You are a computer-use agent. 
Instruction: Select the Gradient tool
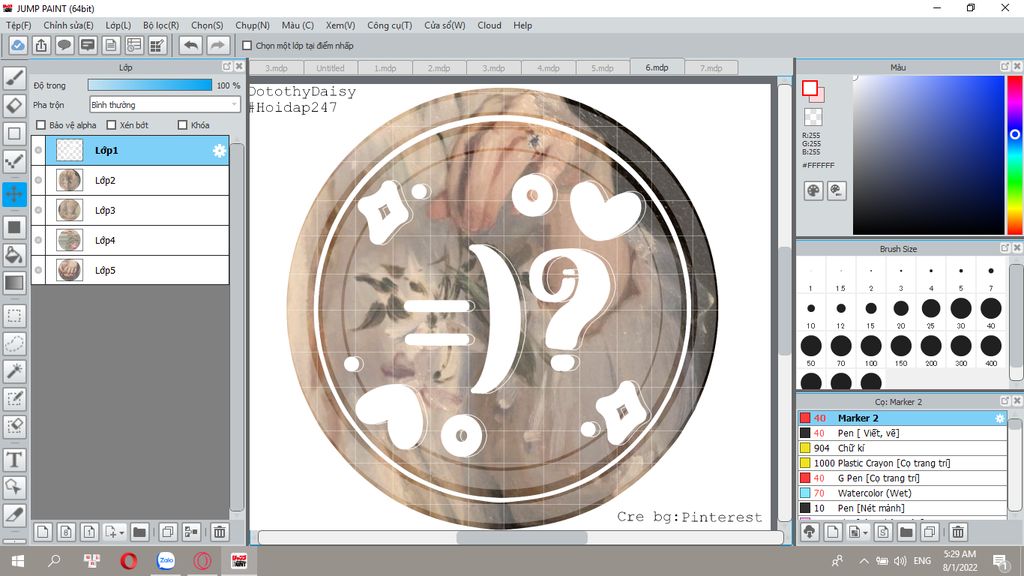point(14,283)
